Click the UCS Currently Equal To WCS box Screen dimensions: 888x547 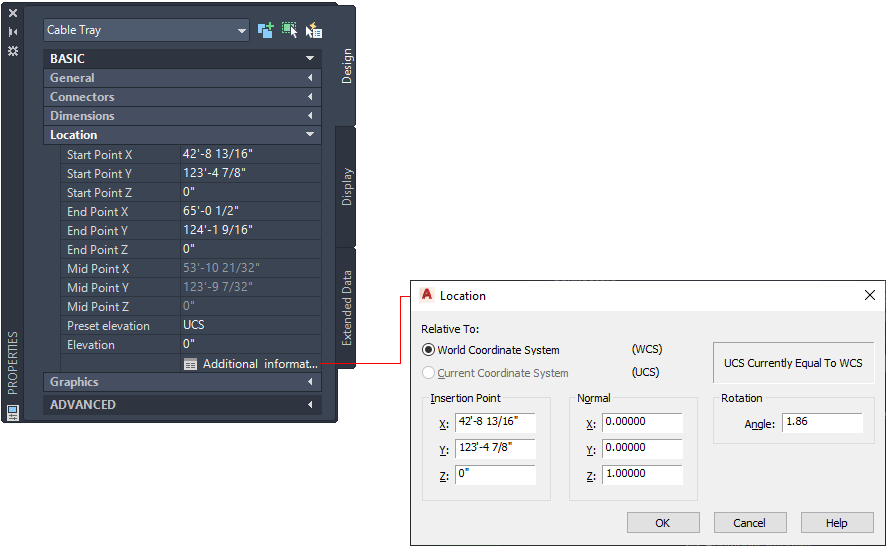pyautogui.click(x=793, y=363)
